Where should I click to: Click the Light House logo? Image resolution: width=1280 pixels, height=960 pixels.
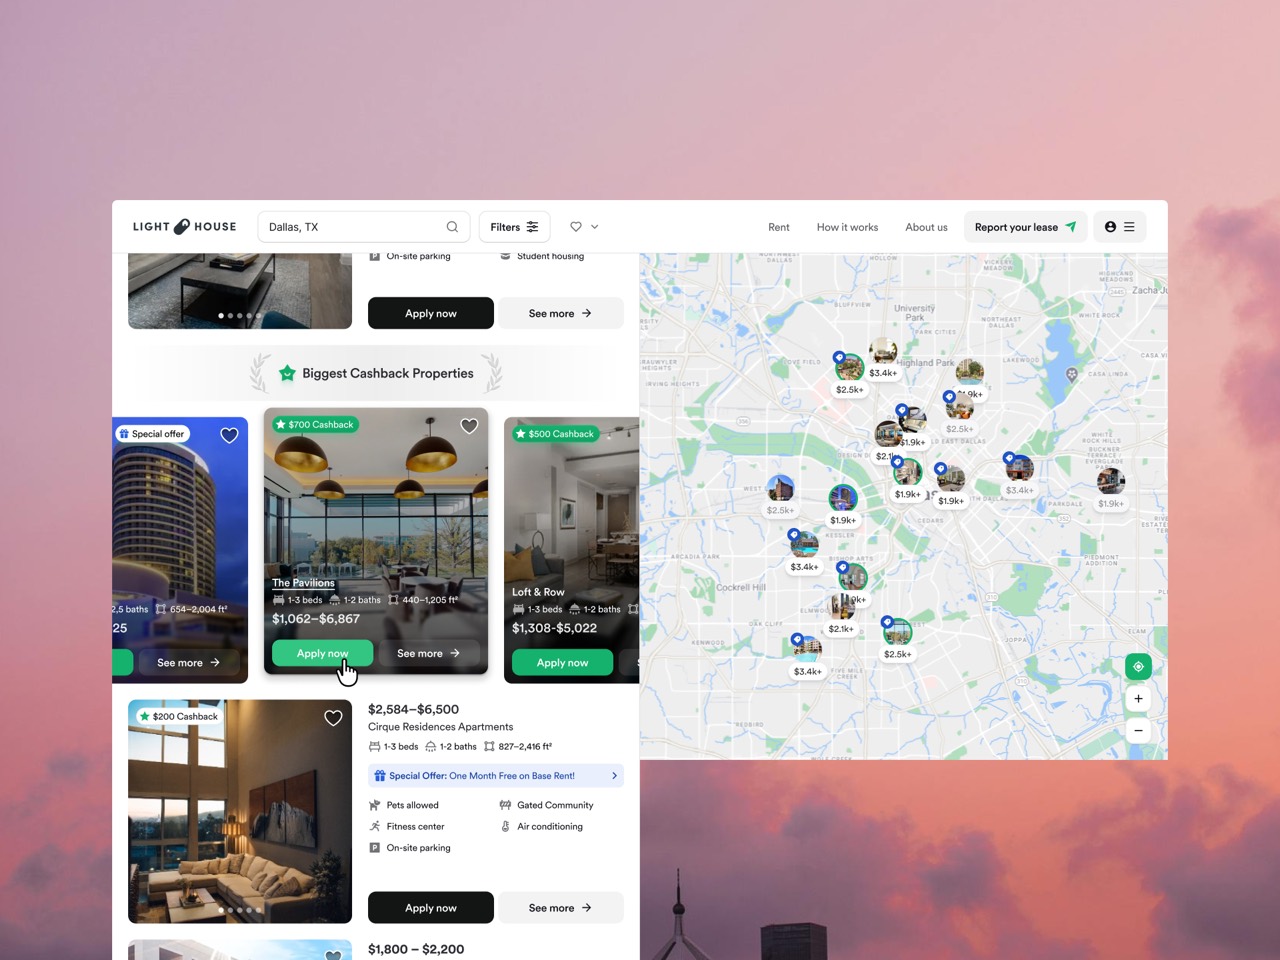(184, 226)
